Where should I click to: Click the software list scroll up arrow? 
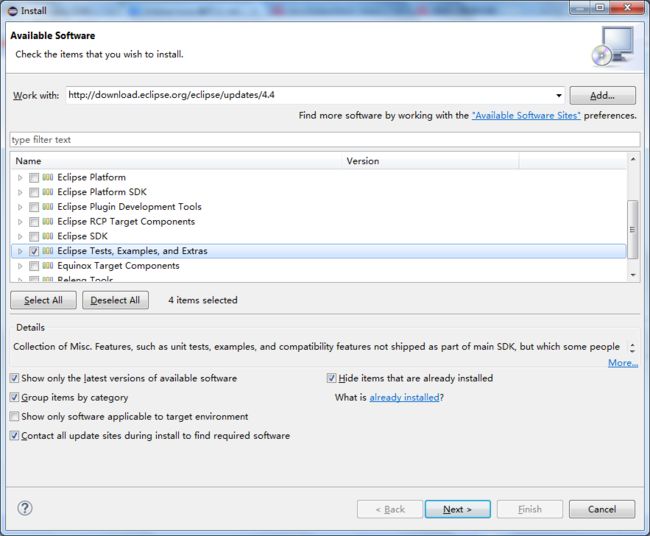pyautogui.click(x=633, y=159)
